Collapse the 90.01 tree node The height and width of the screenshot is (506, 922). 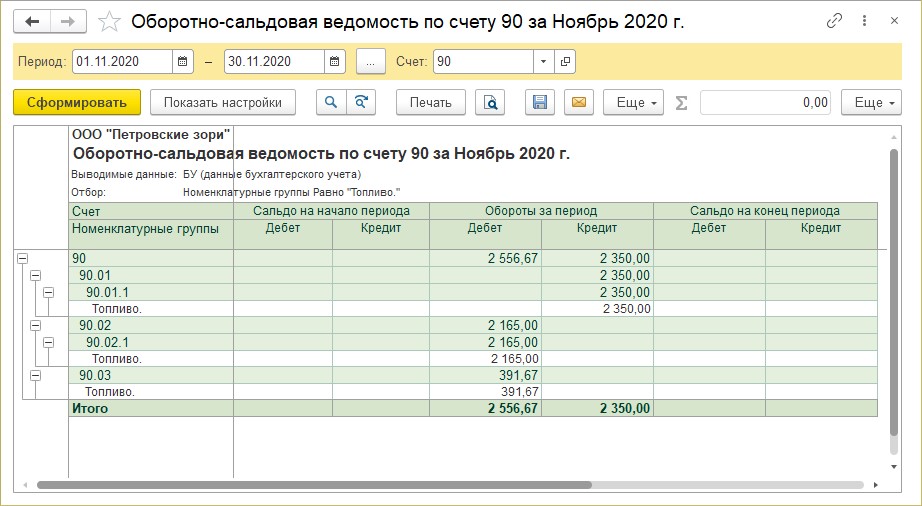(x=35, y=275)
